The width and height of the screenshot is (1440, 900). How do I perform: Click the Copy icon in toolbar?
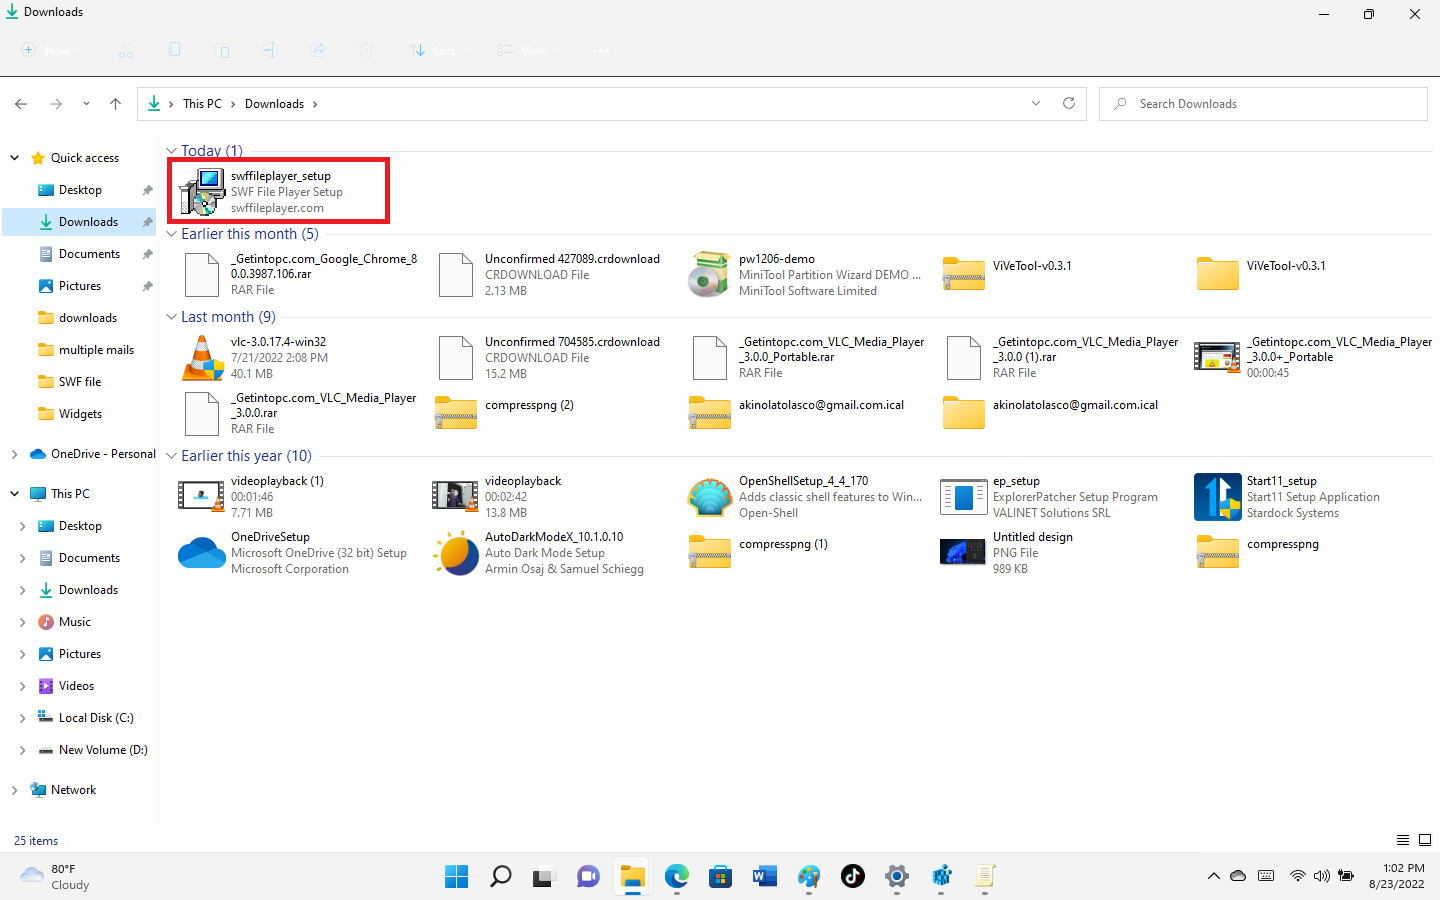pos(175,50)
